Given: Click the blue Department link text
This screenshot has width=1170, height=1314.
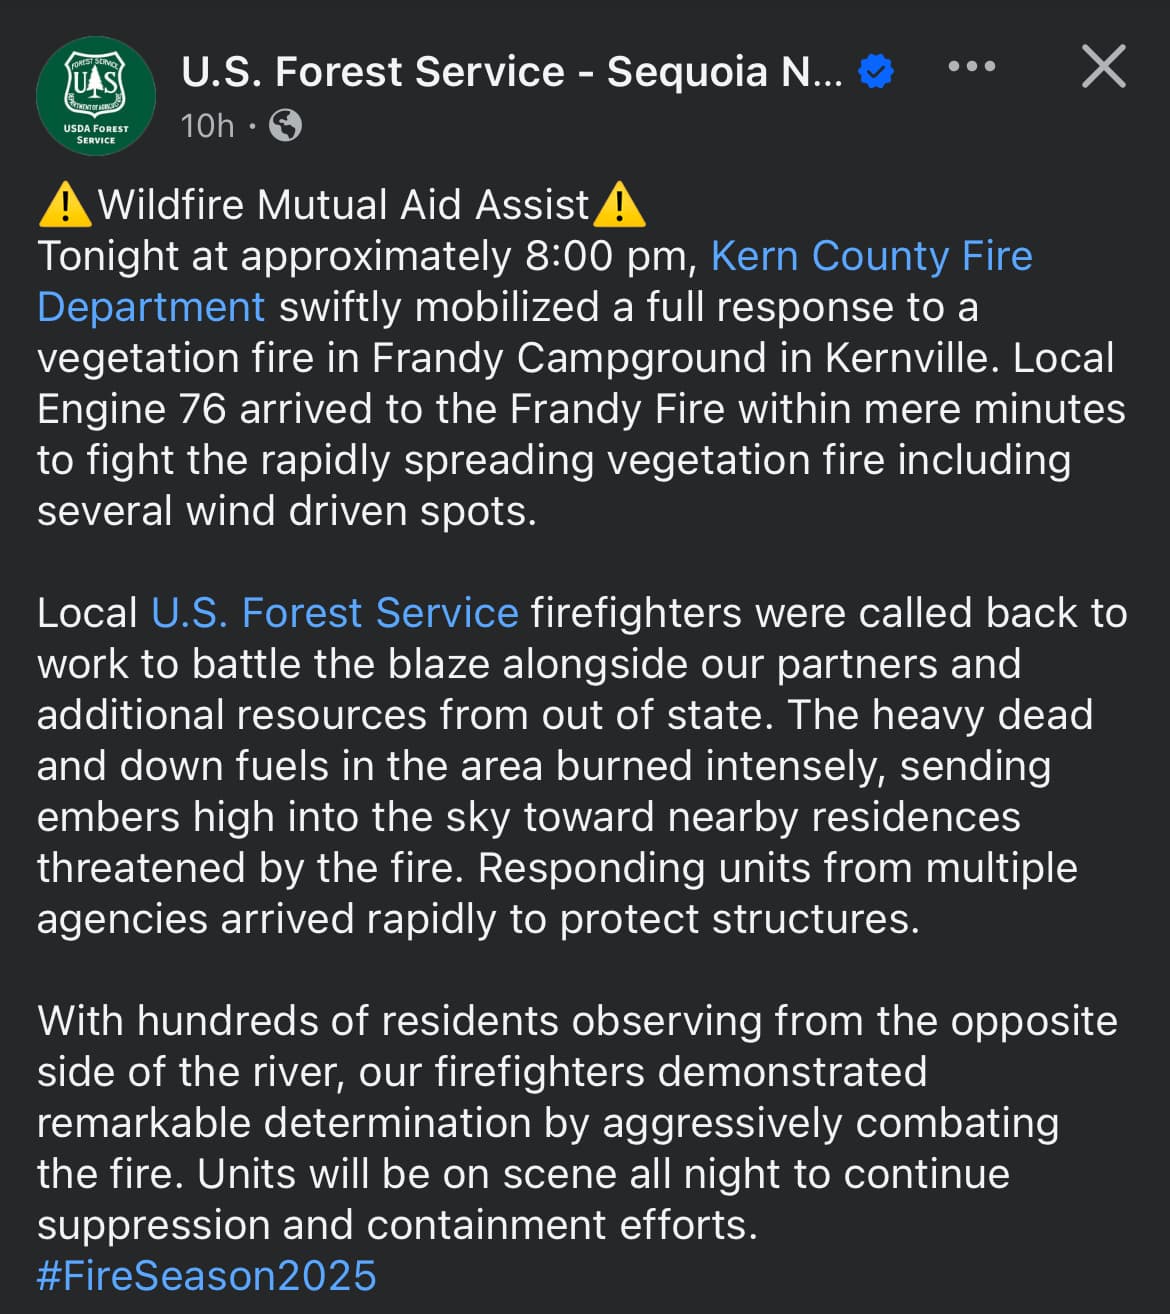Looking at the screenshot, I should tap(151, 307).
